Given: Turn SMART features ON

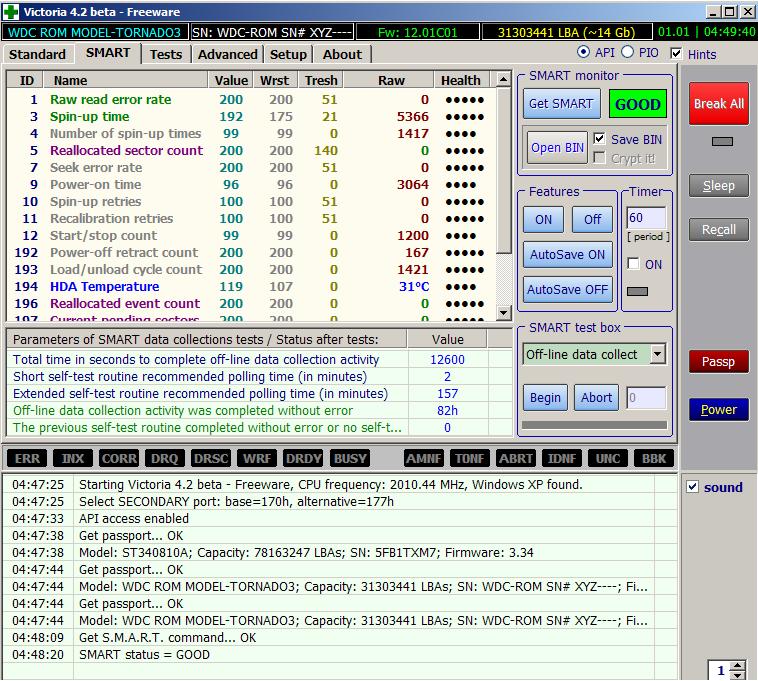Looking at the screenshot, I should pos(543,219).
